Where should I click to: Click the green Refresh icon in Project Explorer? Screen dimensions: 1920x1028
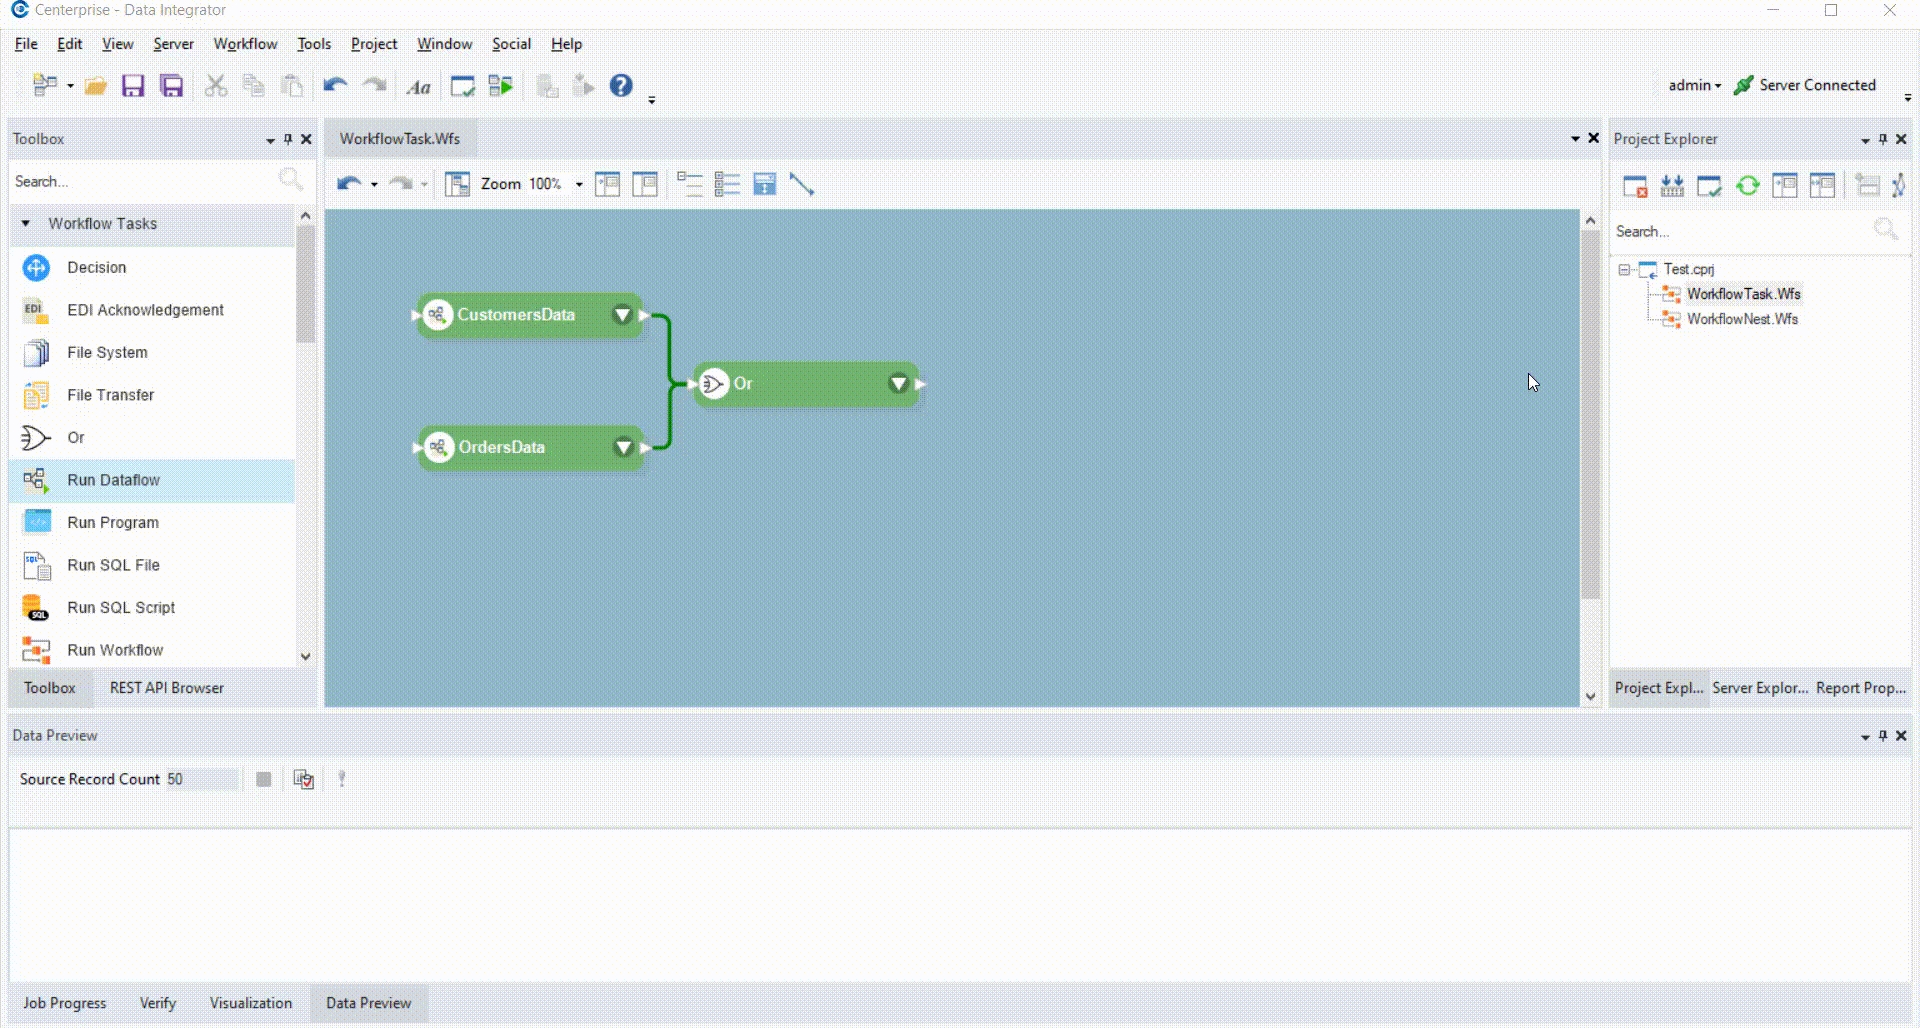(1747, 186)
